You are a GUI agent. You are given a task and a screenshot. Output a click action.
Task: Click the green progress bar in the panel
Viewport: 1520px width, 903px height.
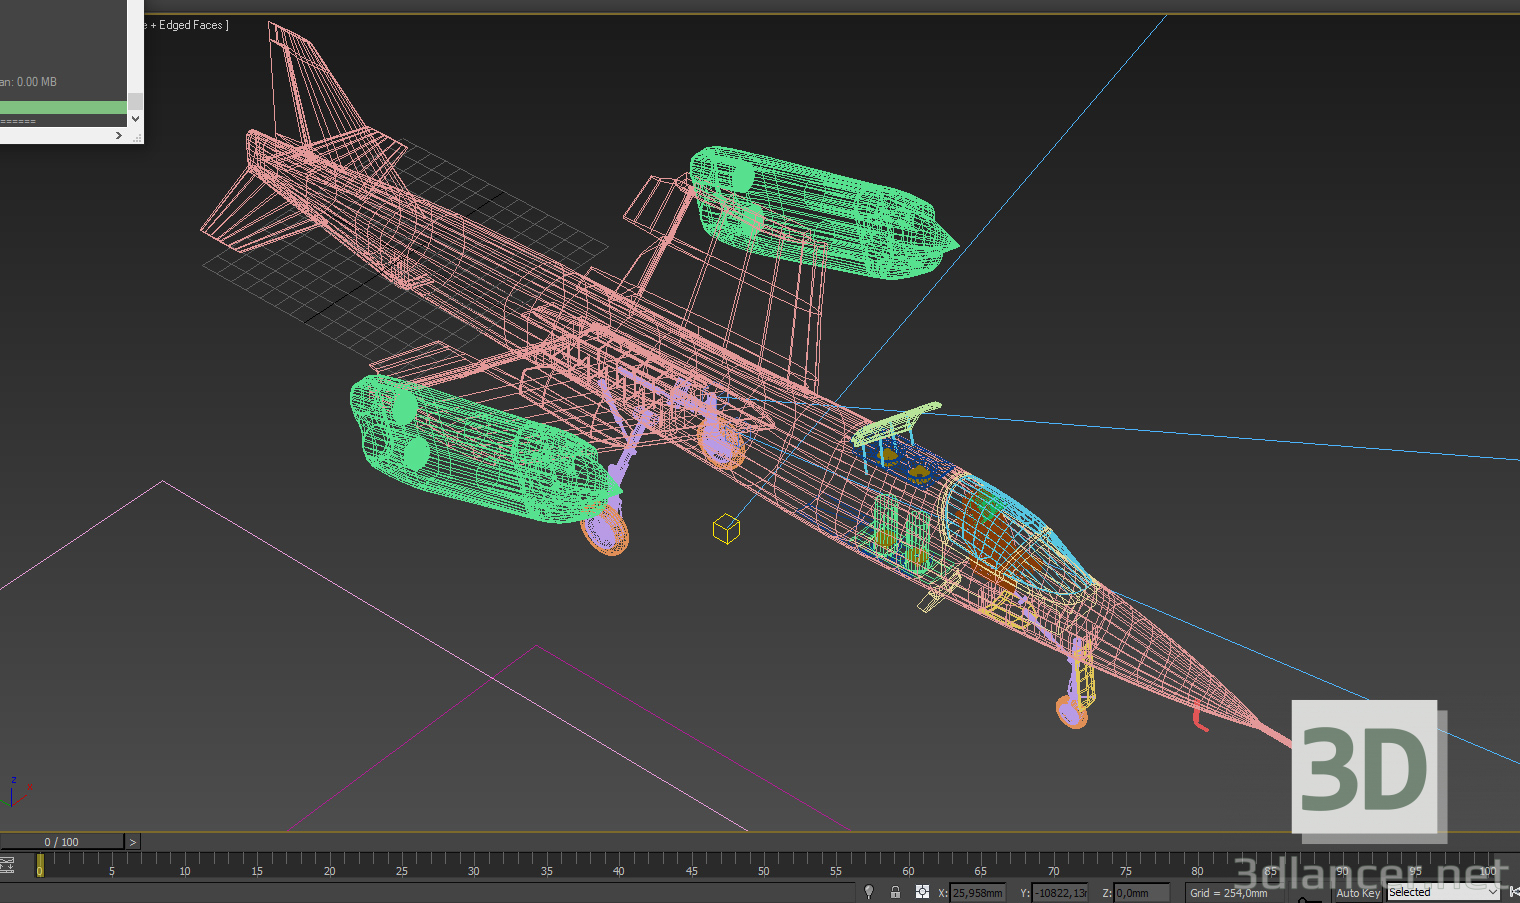click(63, 107)
